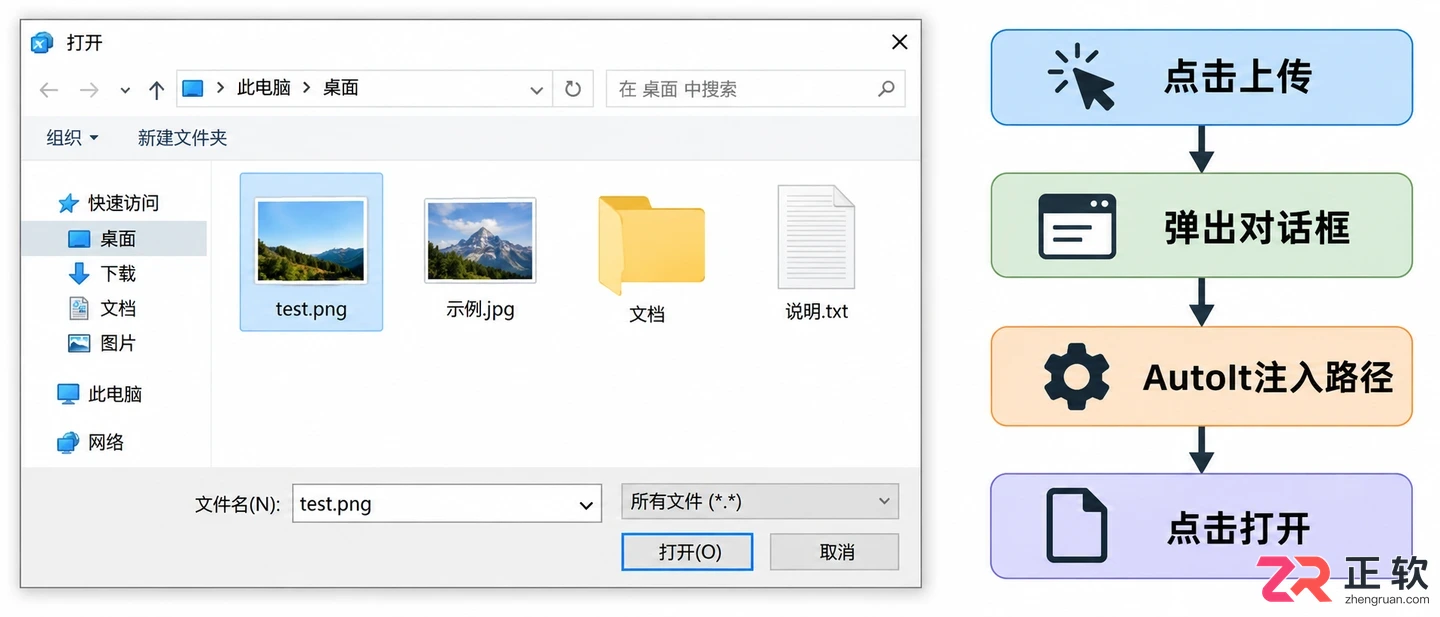Expand the 文件名 combo box dropdown
Viewport: 1440px width, 617px height.
pos(586,505)
